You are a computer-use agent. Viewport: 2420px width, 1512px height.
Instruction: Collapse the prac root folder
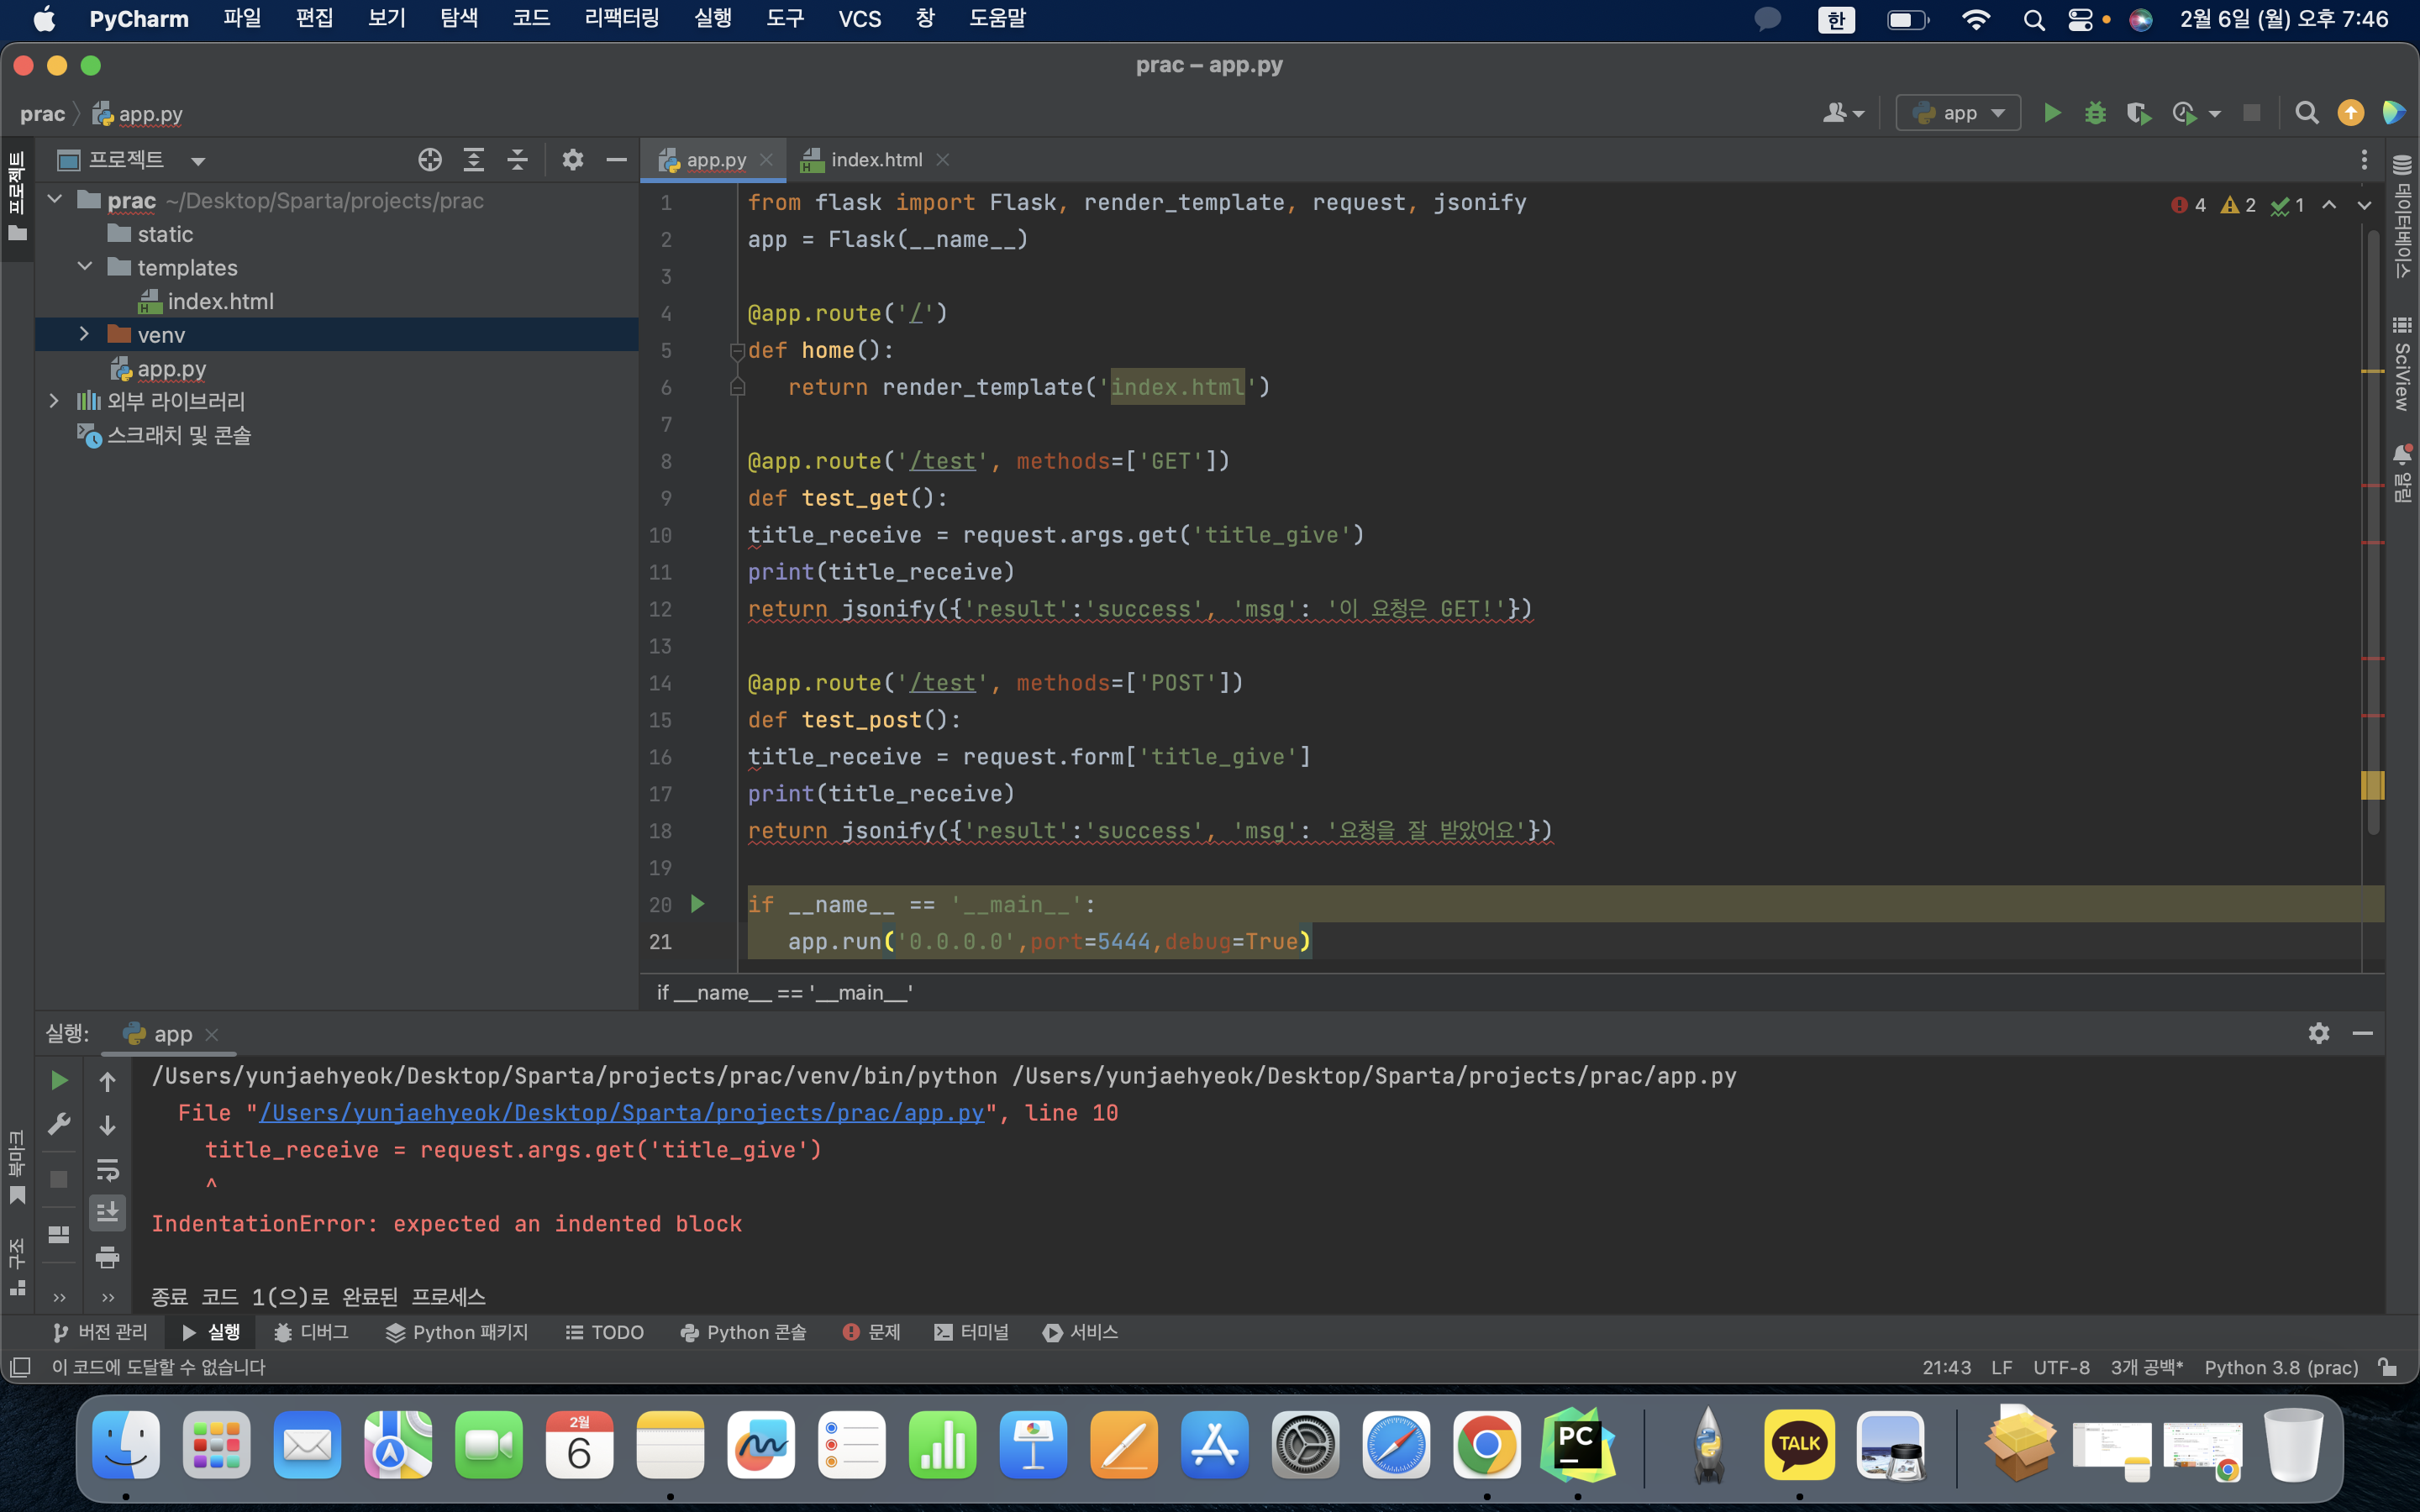point(55,200)
